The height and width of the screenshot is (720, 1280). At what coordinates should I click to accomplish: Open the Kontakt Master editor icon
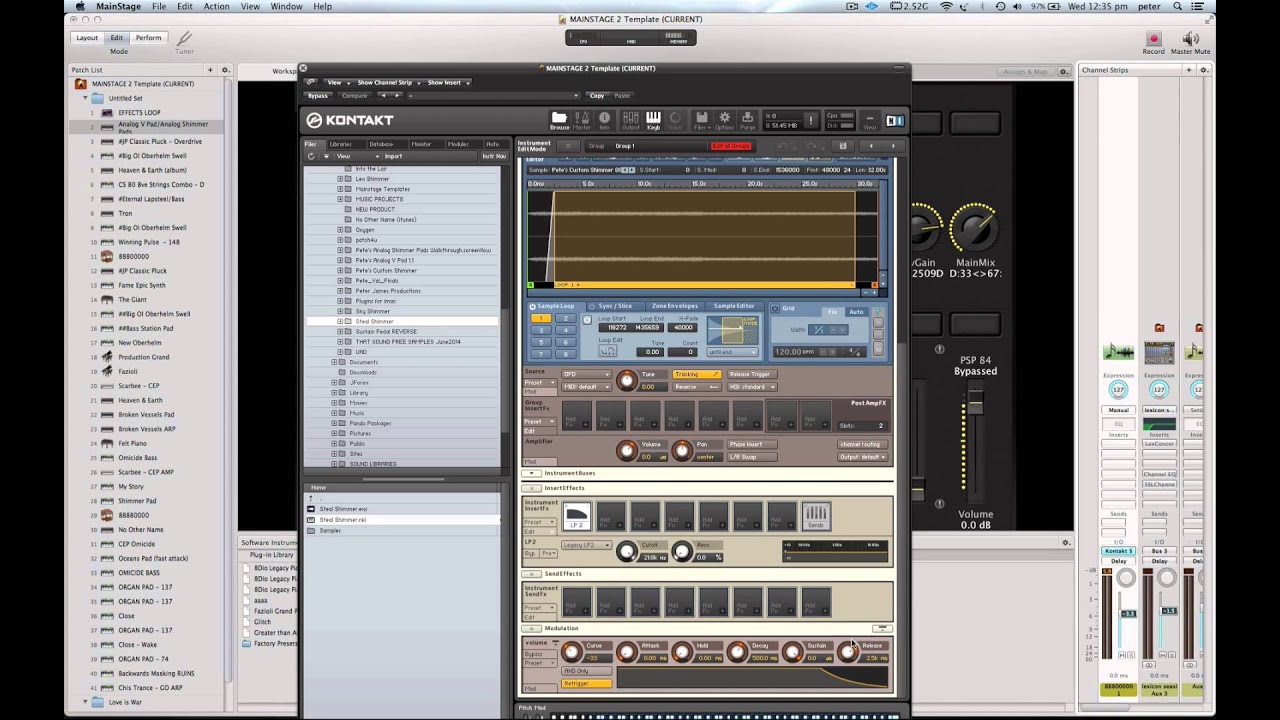coord(582,120)
